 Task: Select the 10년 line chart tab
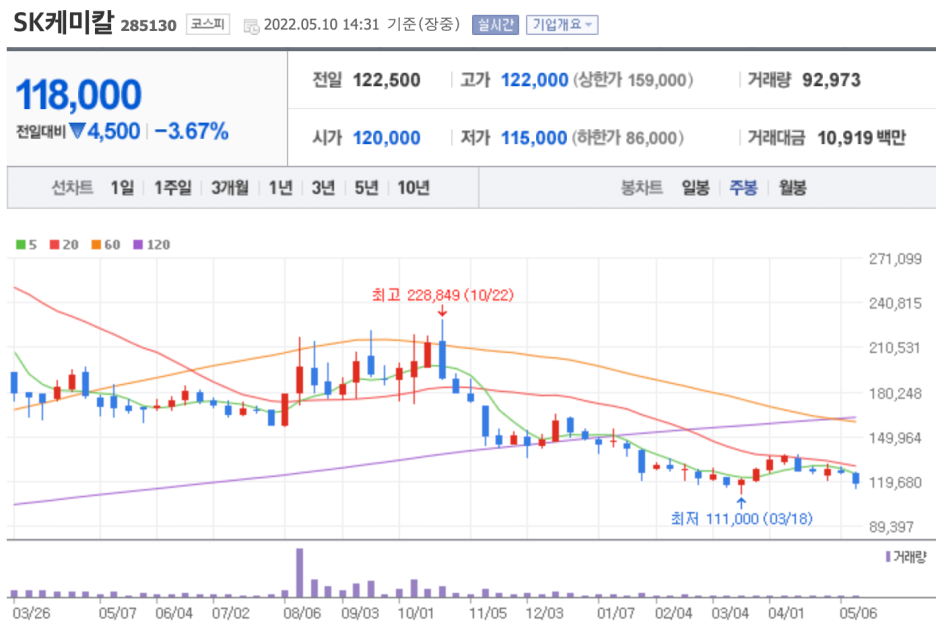pos(414,188)
